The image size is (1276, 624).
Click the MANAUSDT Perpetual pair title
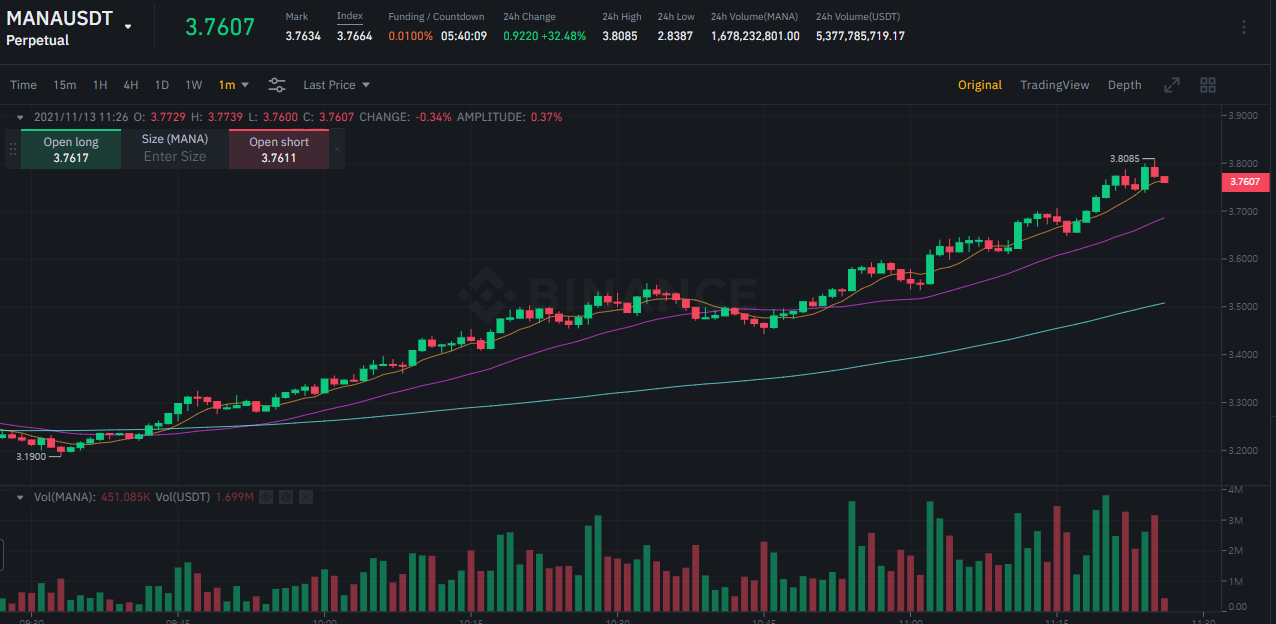click(x=59, y=28)
